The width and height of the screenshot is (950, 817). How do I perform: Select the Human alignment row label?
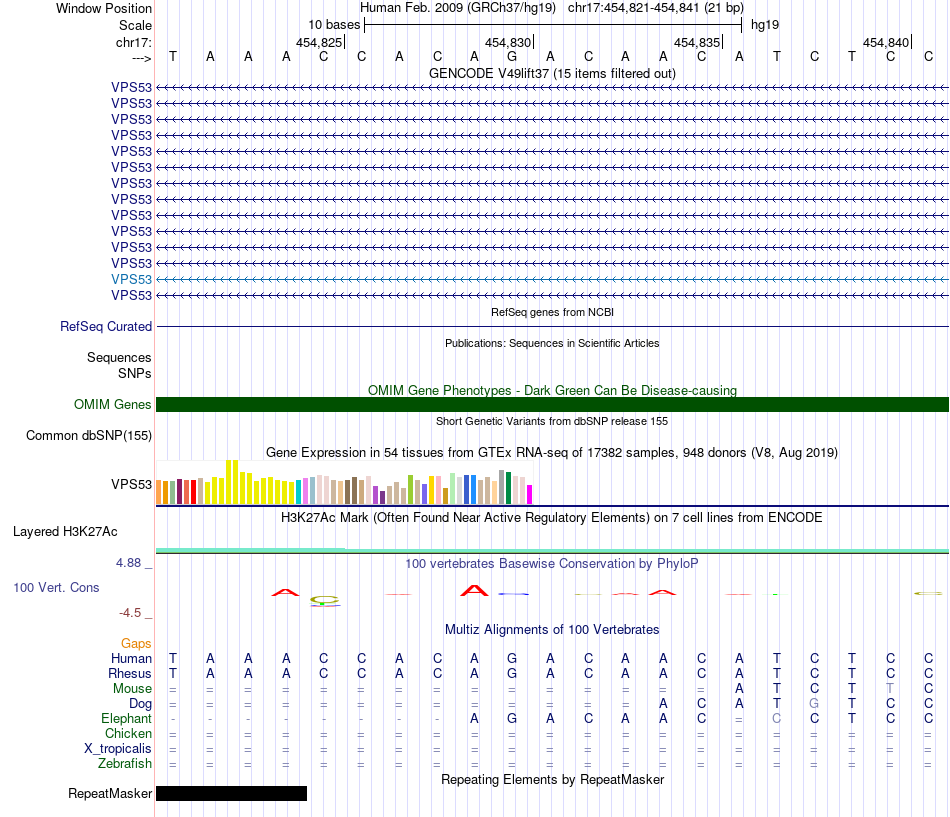tap(131, 658)
